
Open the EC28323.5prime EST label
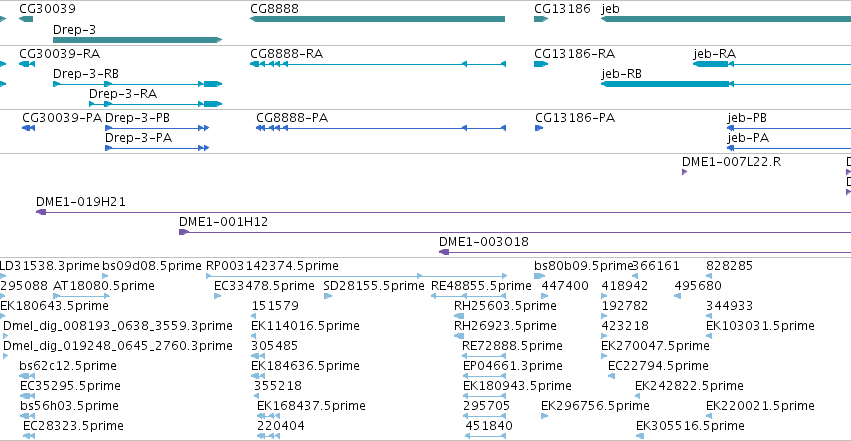pos(73,426)
